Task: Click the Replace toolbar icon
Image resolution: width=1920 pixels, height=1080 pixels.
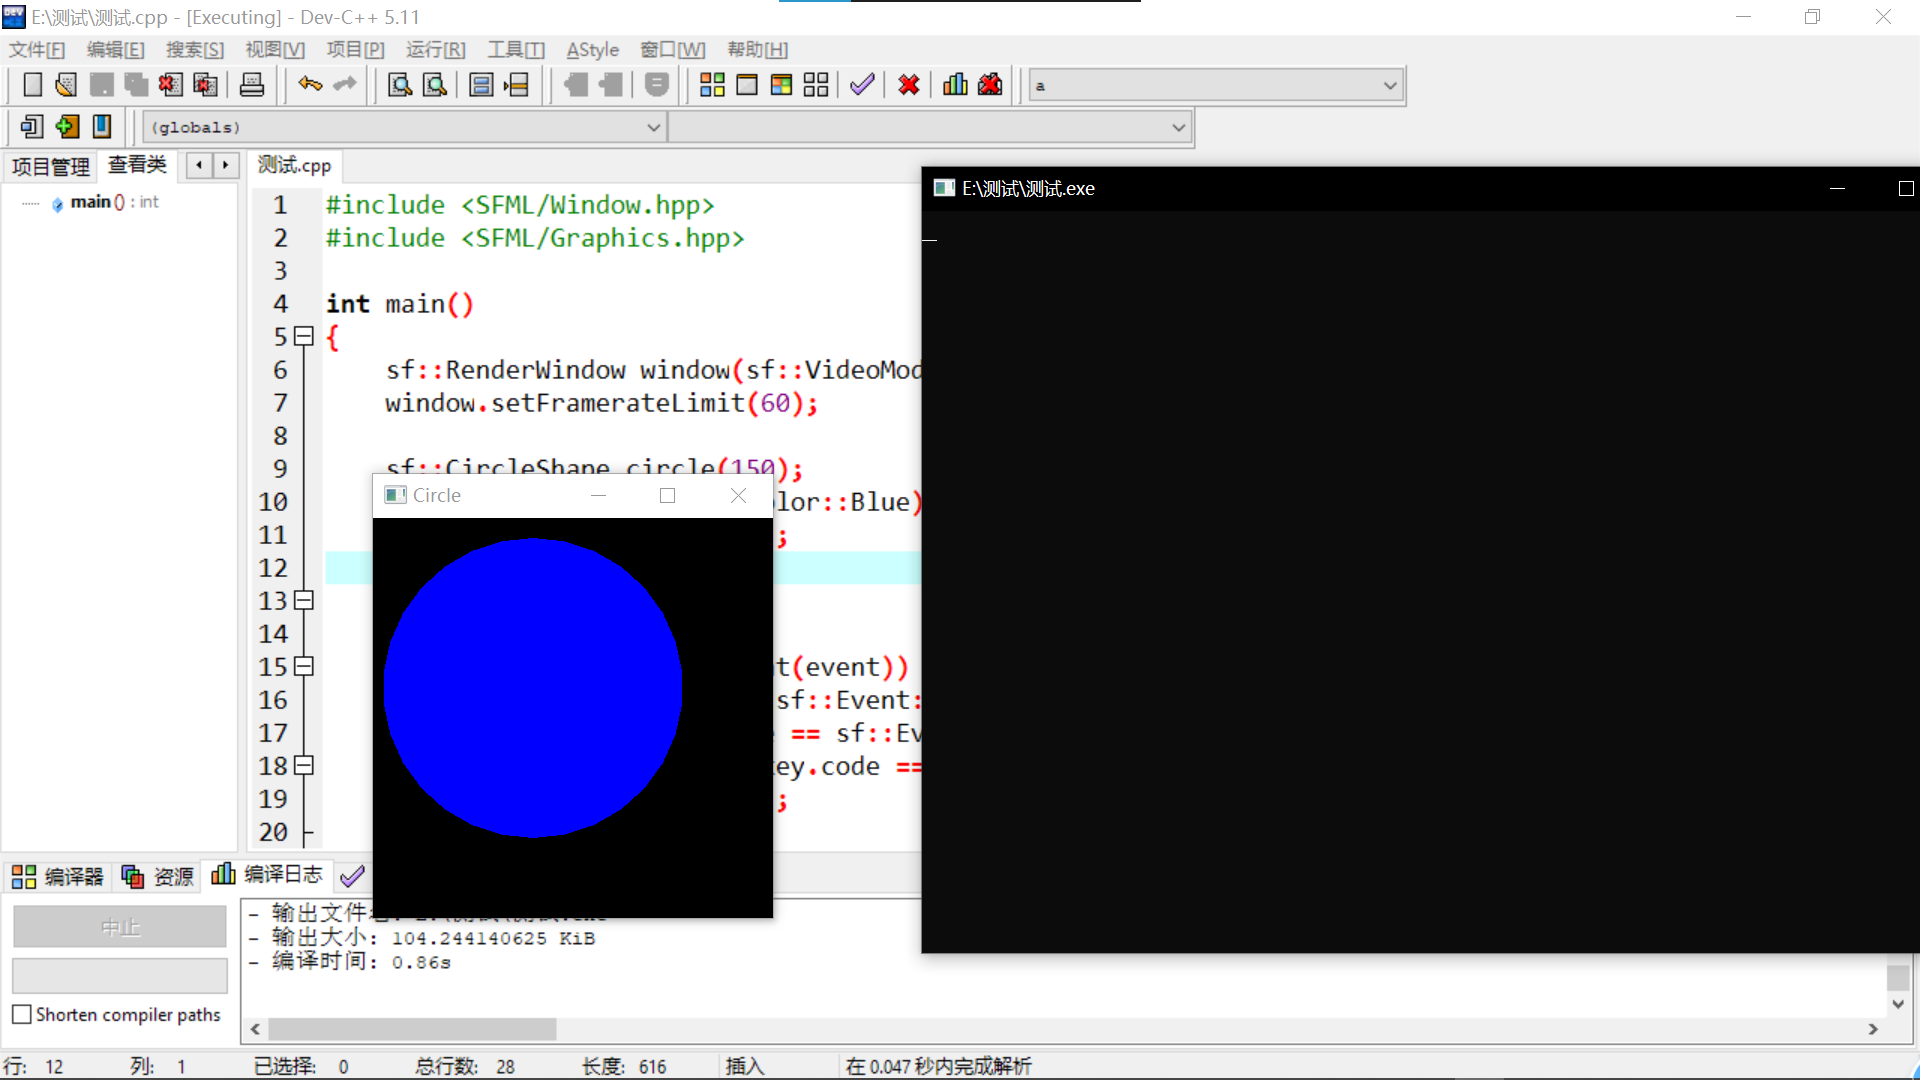Action: 434,85
